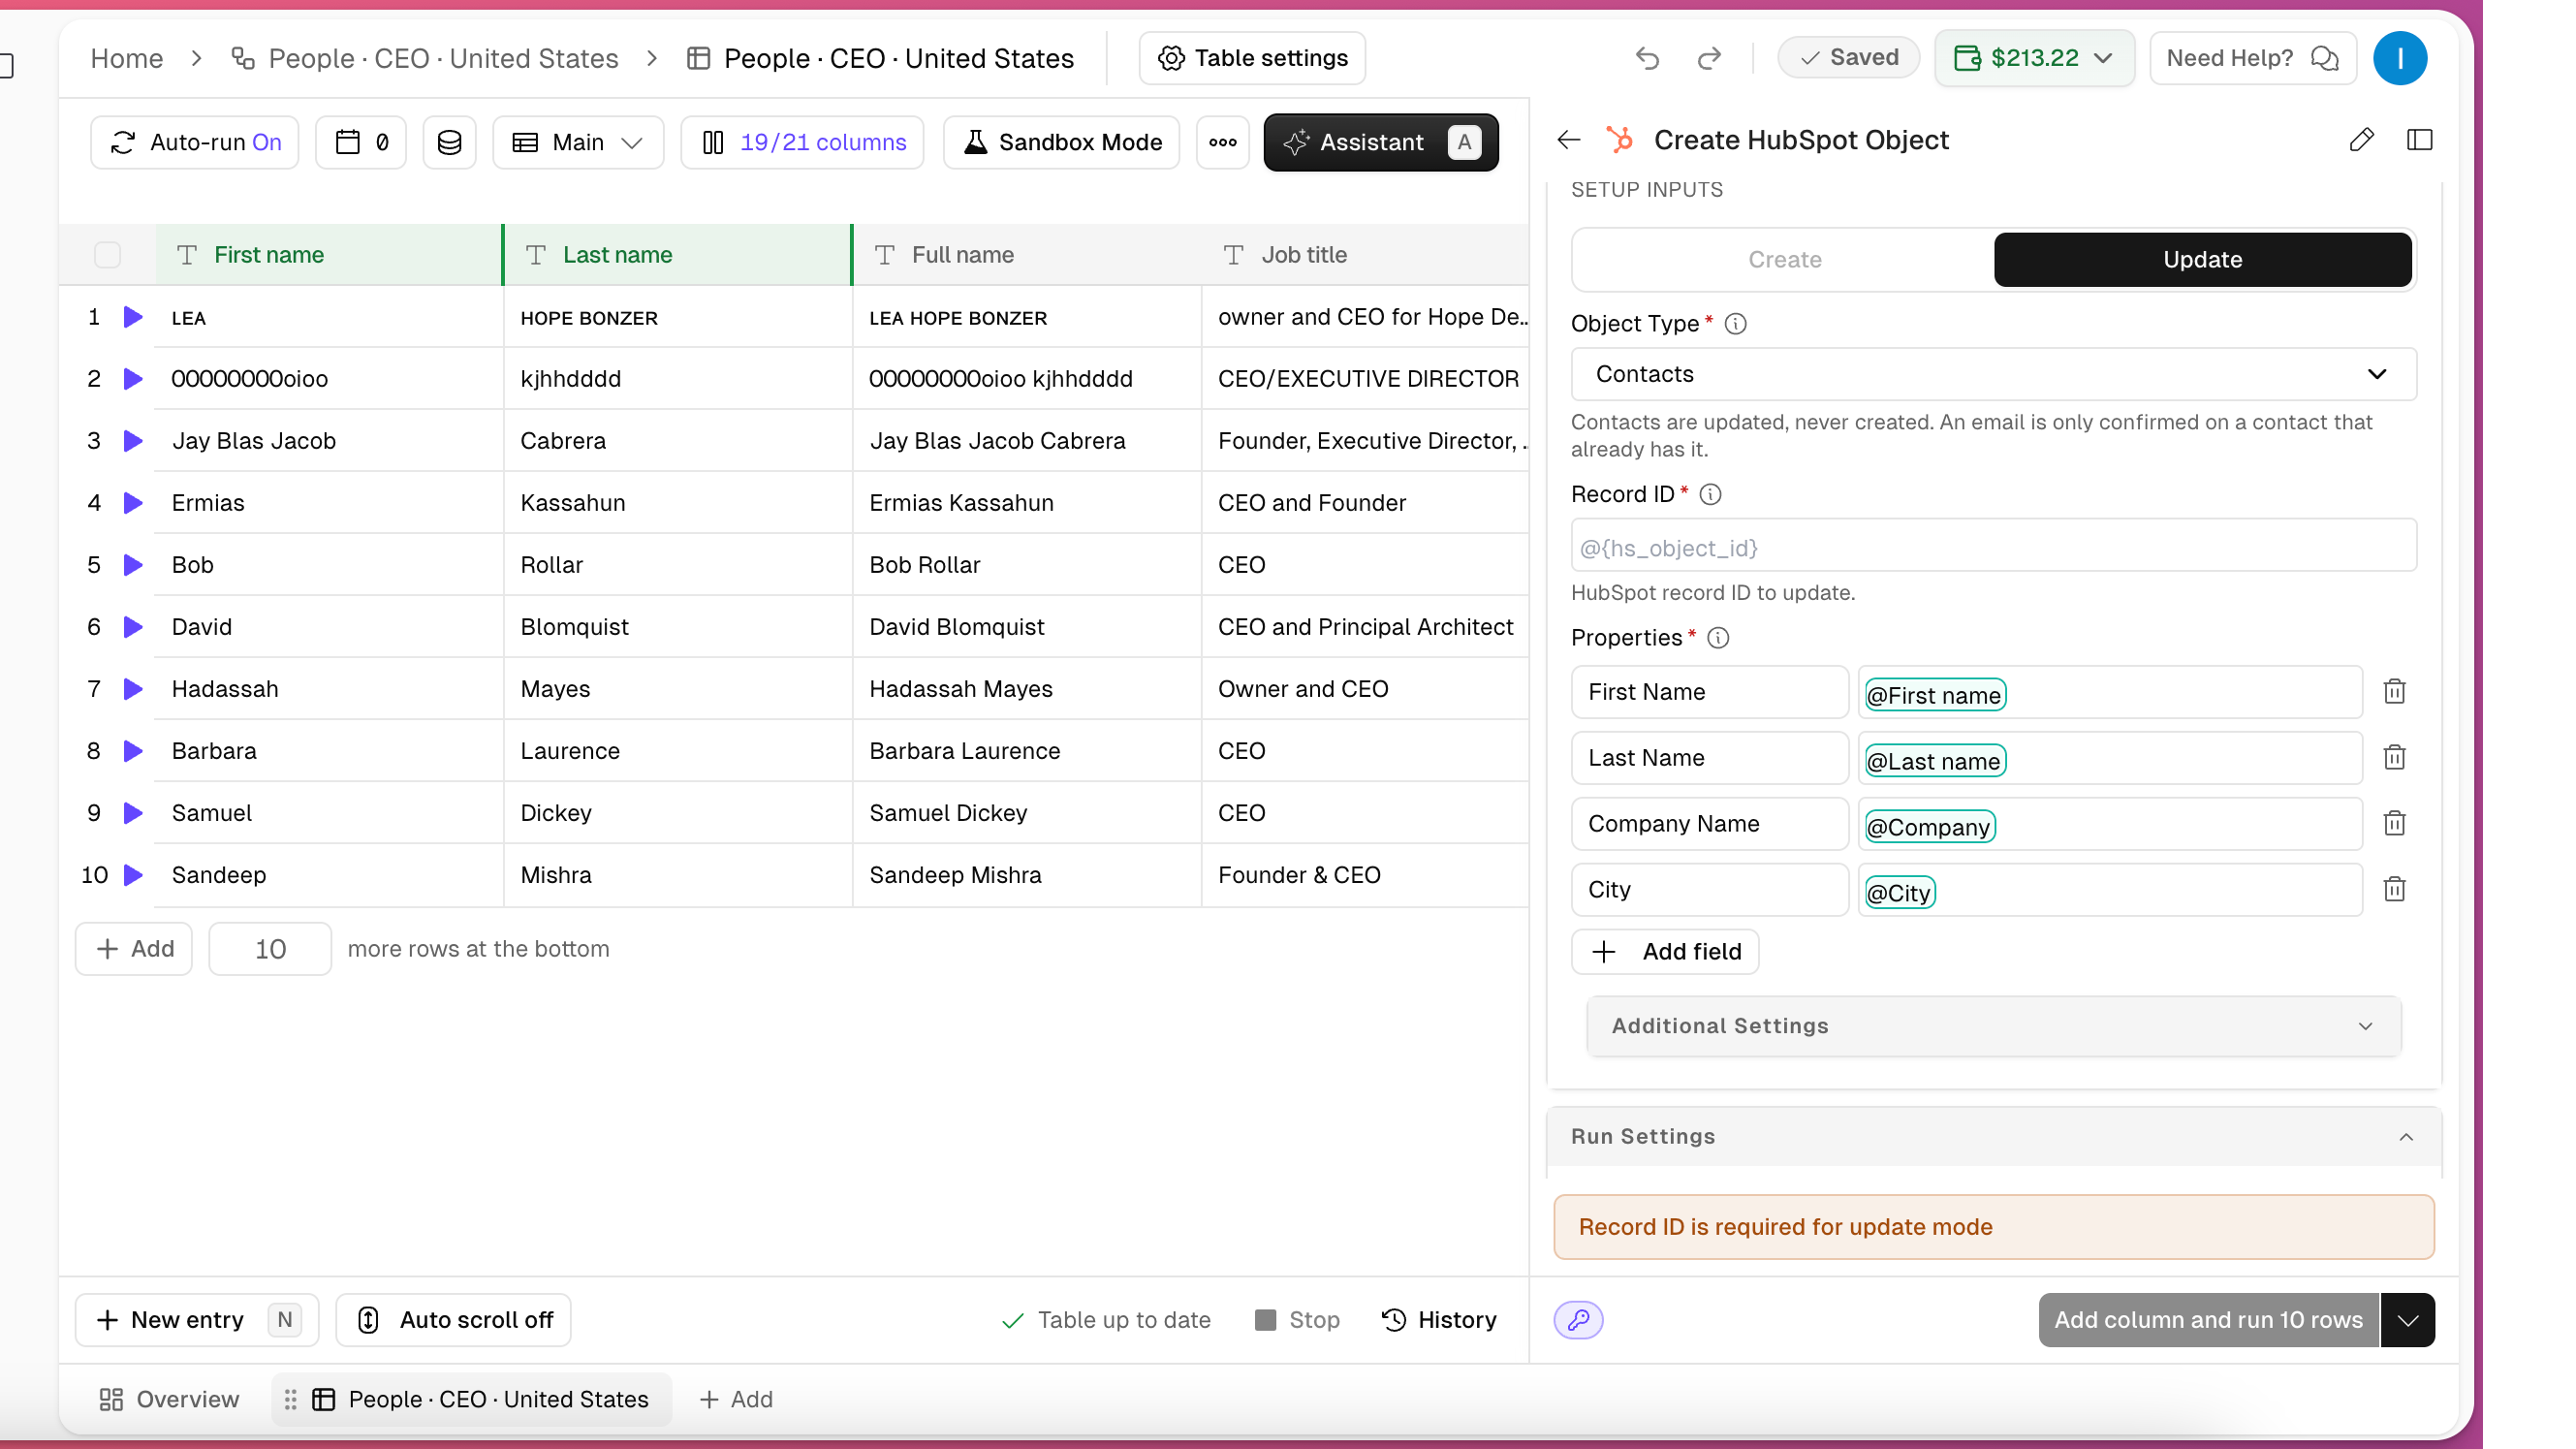Open the Main view dropdown
This screenshot has height=1449, width=2576.
coord(578,142)
